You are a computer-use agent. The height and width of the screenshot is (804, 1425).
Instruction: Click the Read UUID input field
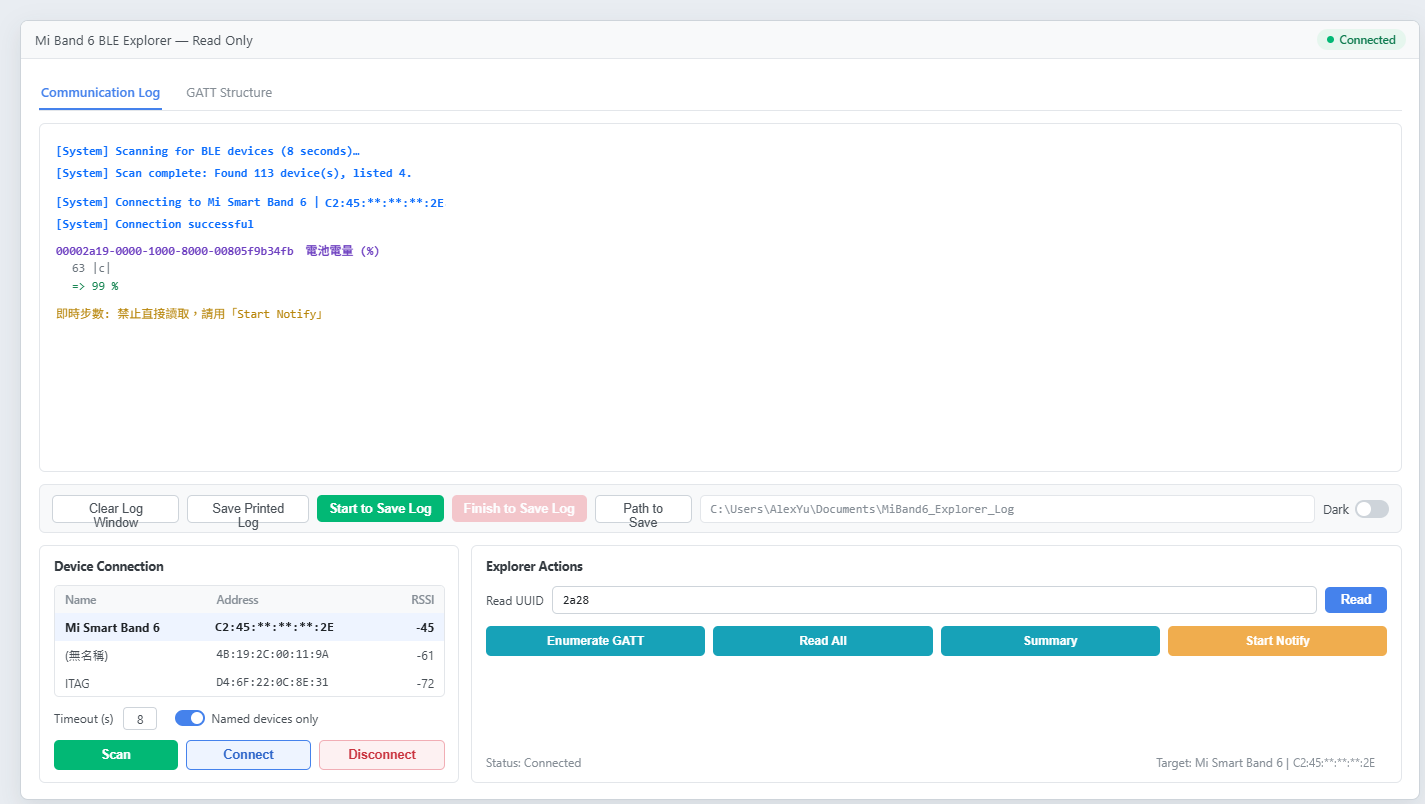[x=934, y=600]
